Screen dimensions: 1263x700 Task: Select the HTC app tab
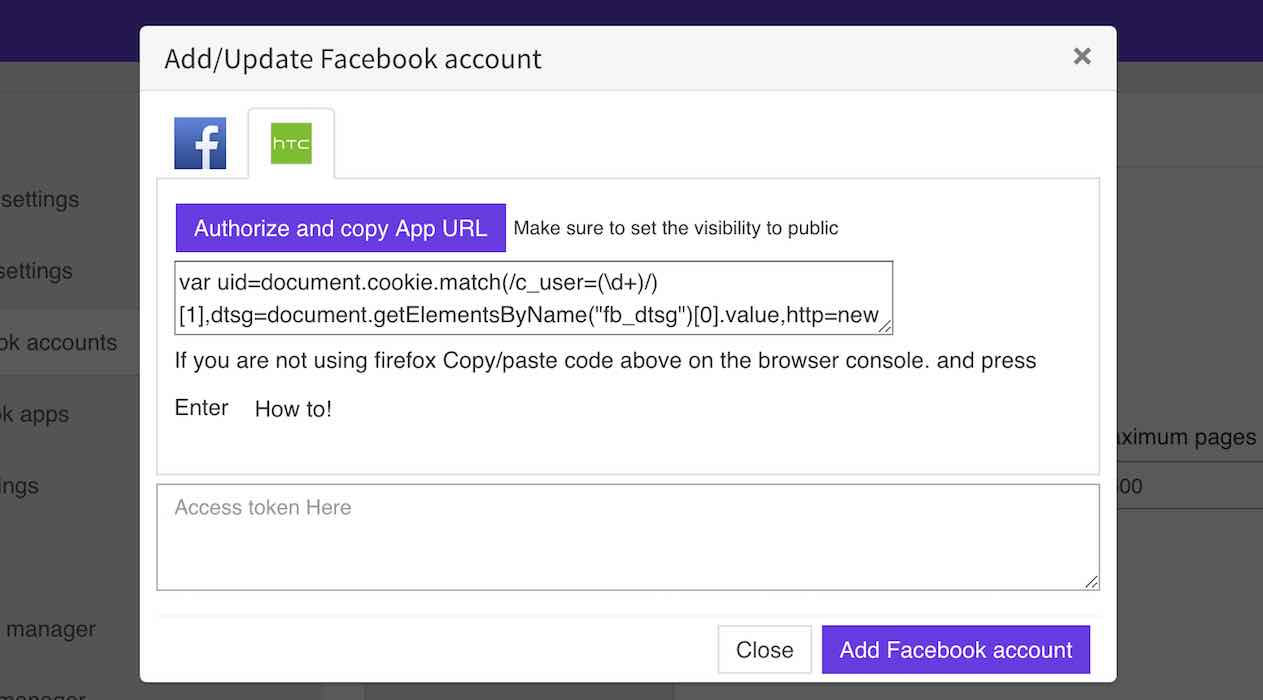(291, 144)
